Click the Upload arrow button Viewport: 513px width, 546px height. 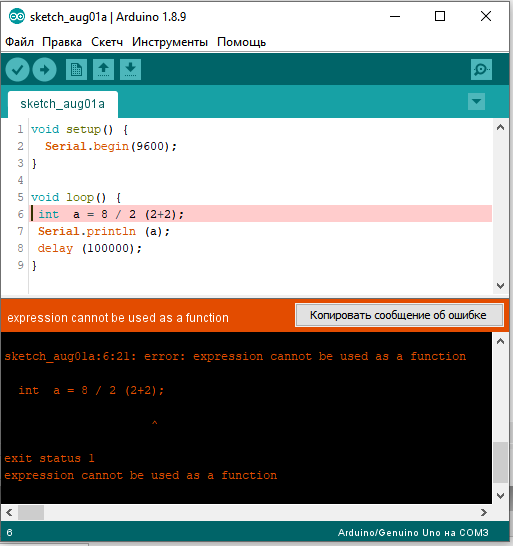(44, 70)
